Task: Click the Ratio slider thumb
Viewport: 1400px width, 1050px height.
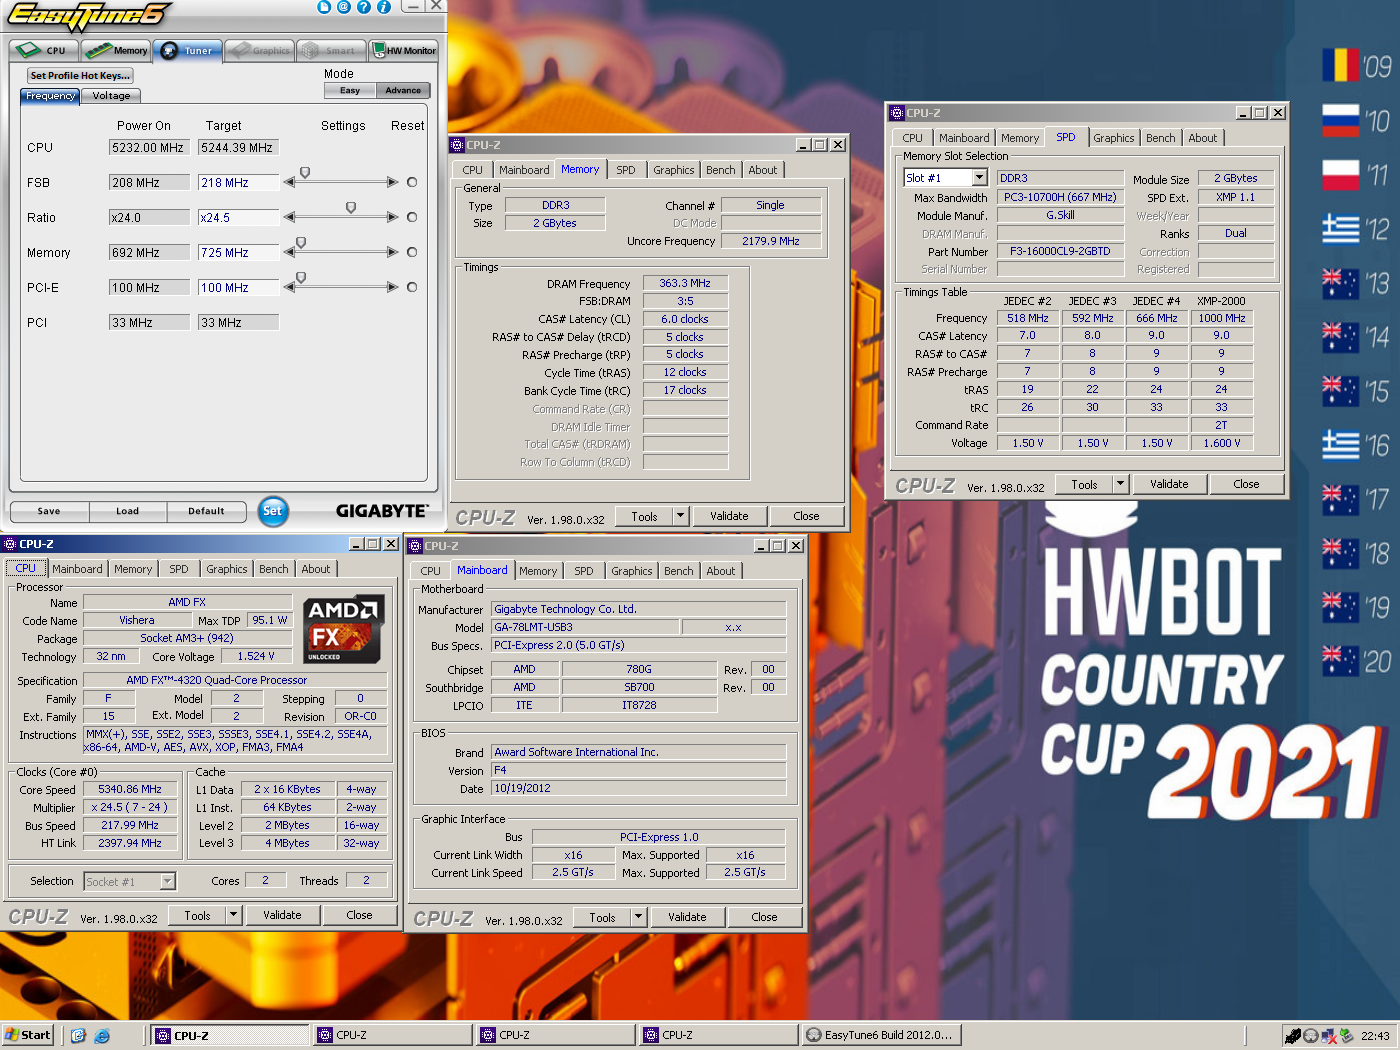Action: (351, 208)
